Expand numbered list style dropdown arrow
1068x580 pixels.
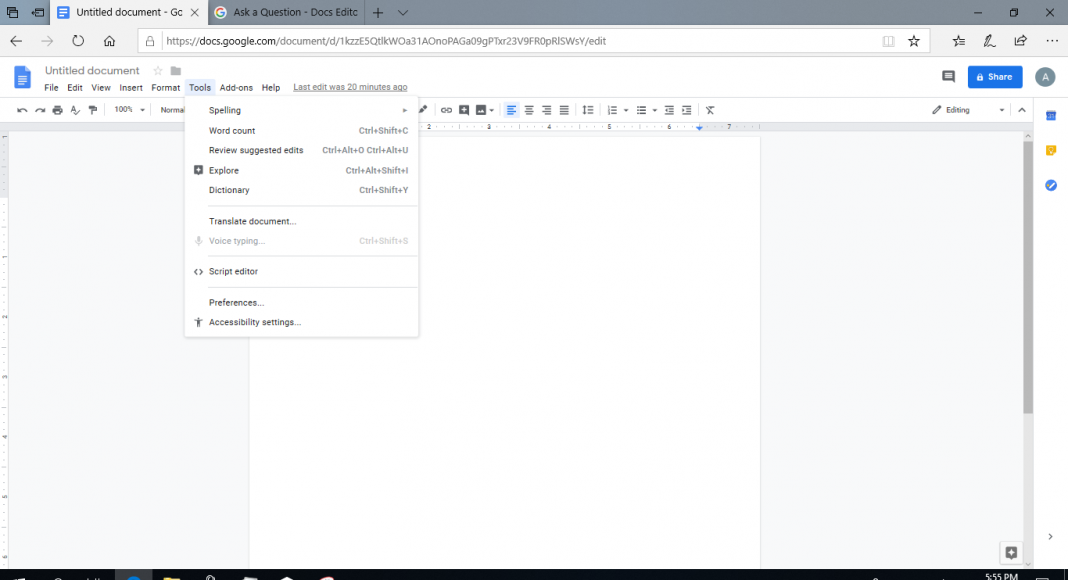[x=626, y=110]
